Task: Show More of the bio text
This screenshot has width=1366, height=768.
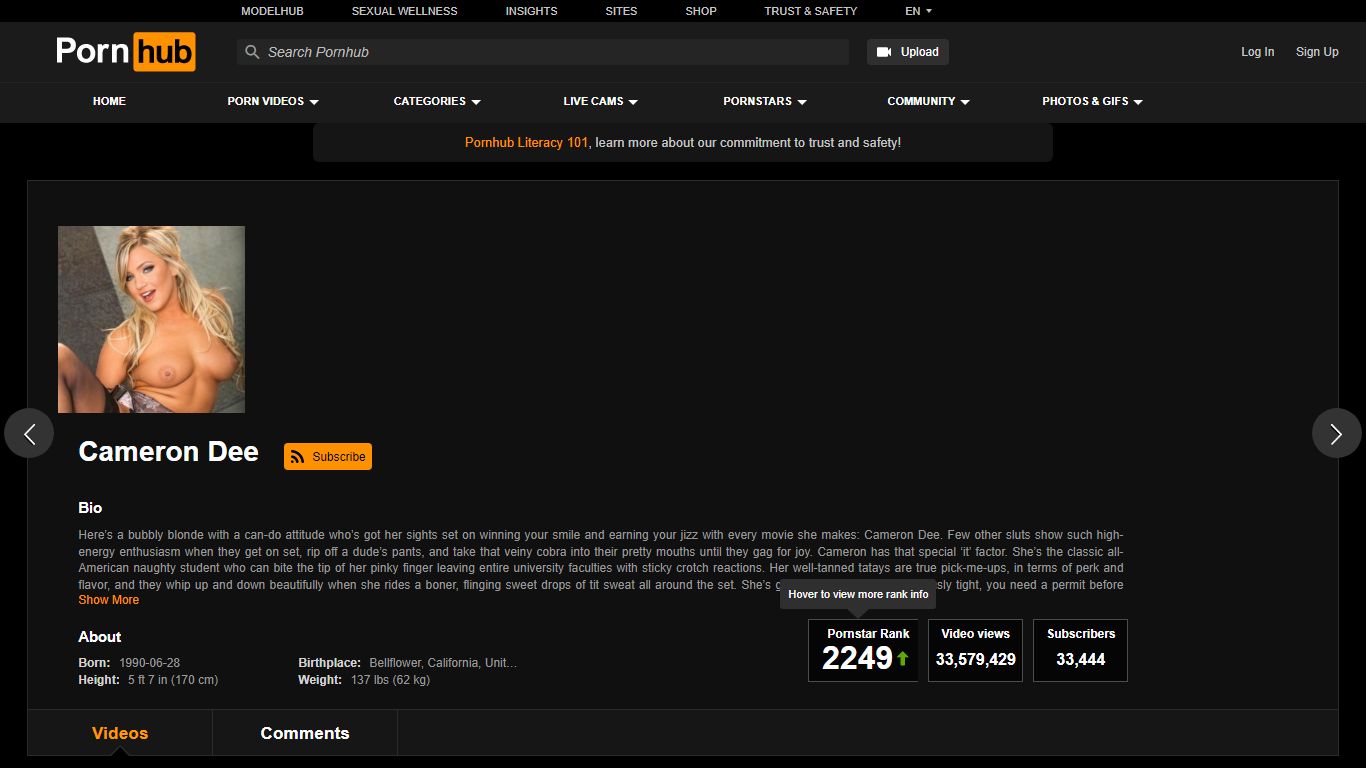Action: 109,600
